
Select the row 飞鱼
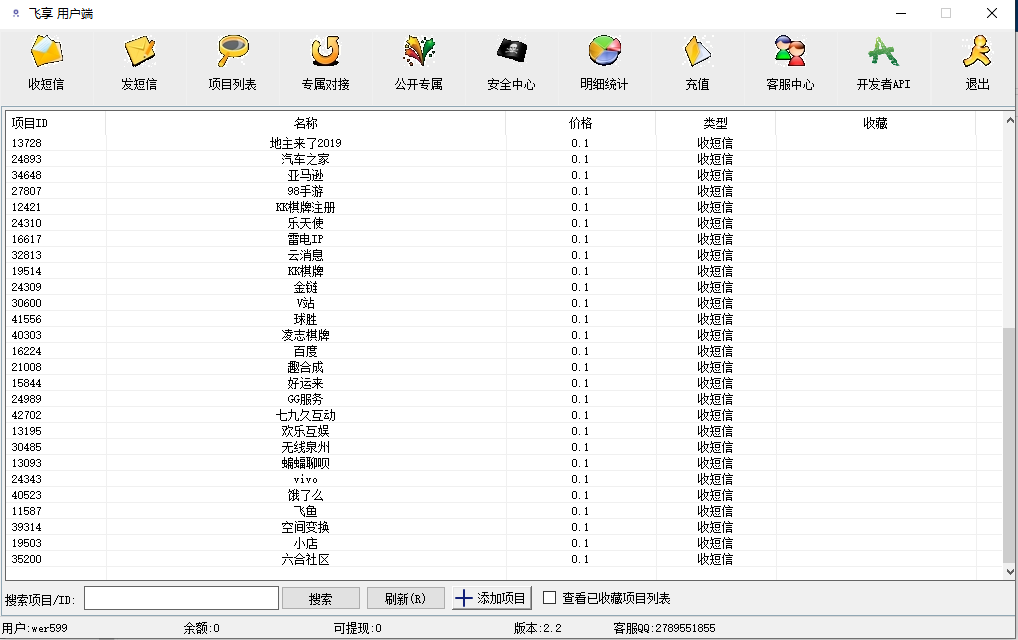pyautogui.click(x=503, y=511)
